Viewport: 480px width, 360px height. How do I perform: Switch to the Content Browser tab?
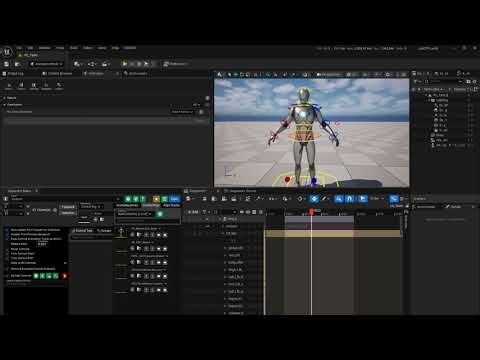click(58, 74)
